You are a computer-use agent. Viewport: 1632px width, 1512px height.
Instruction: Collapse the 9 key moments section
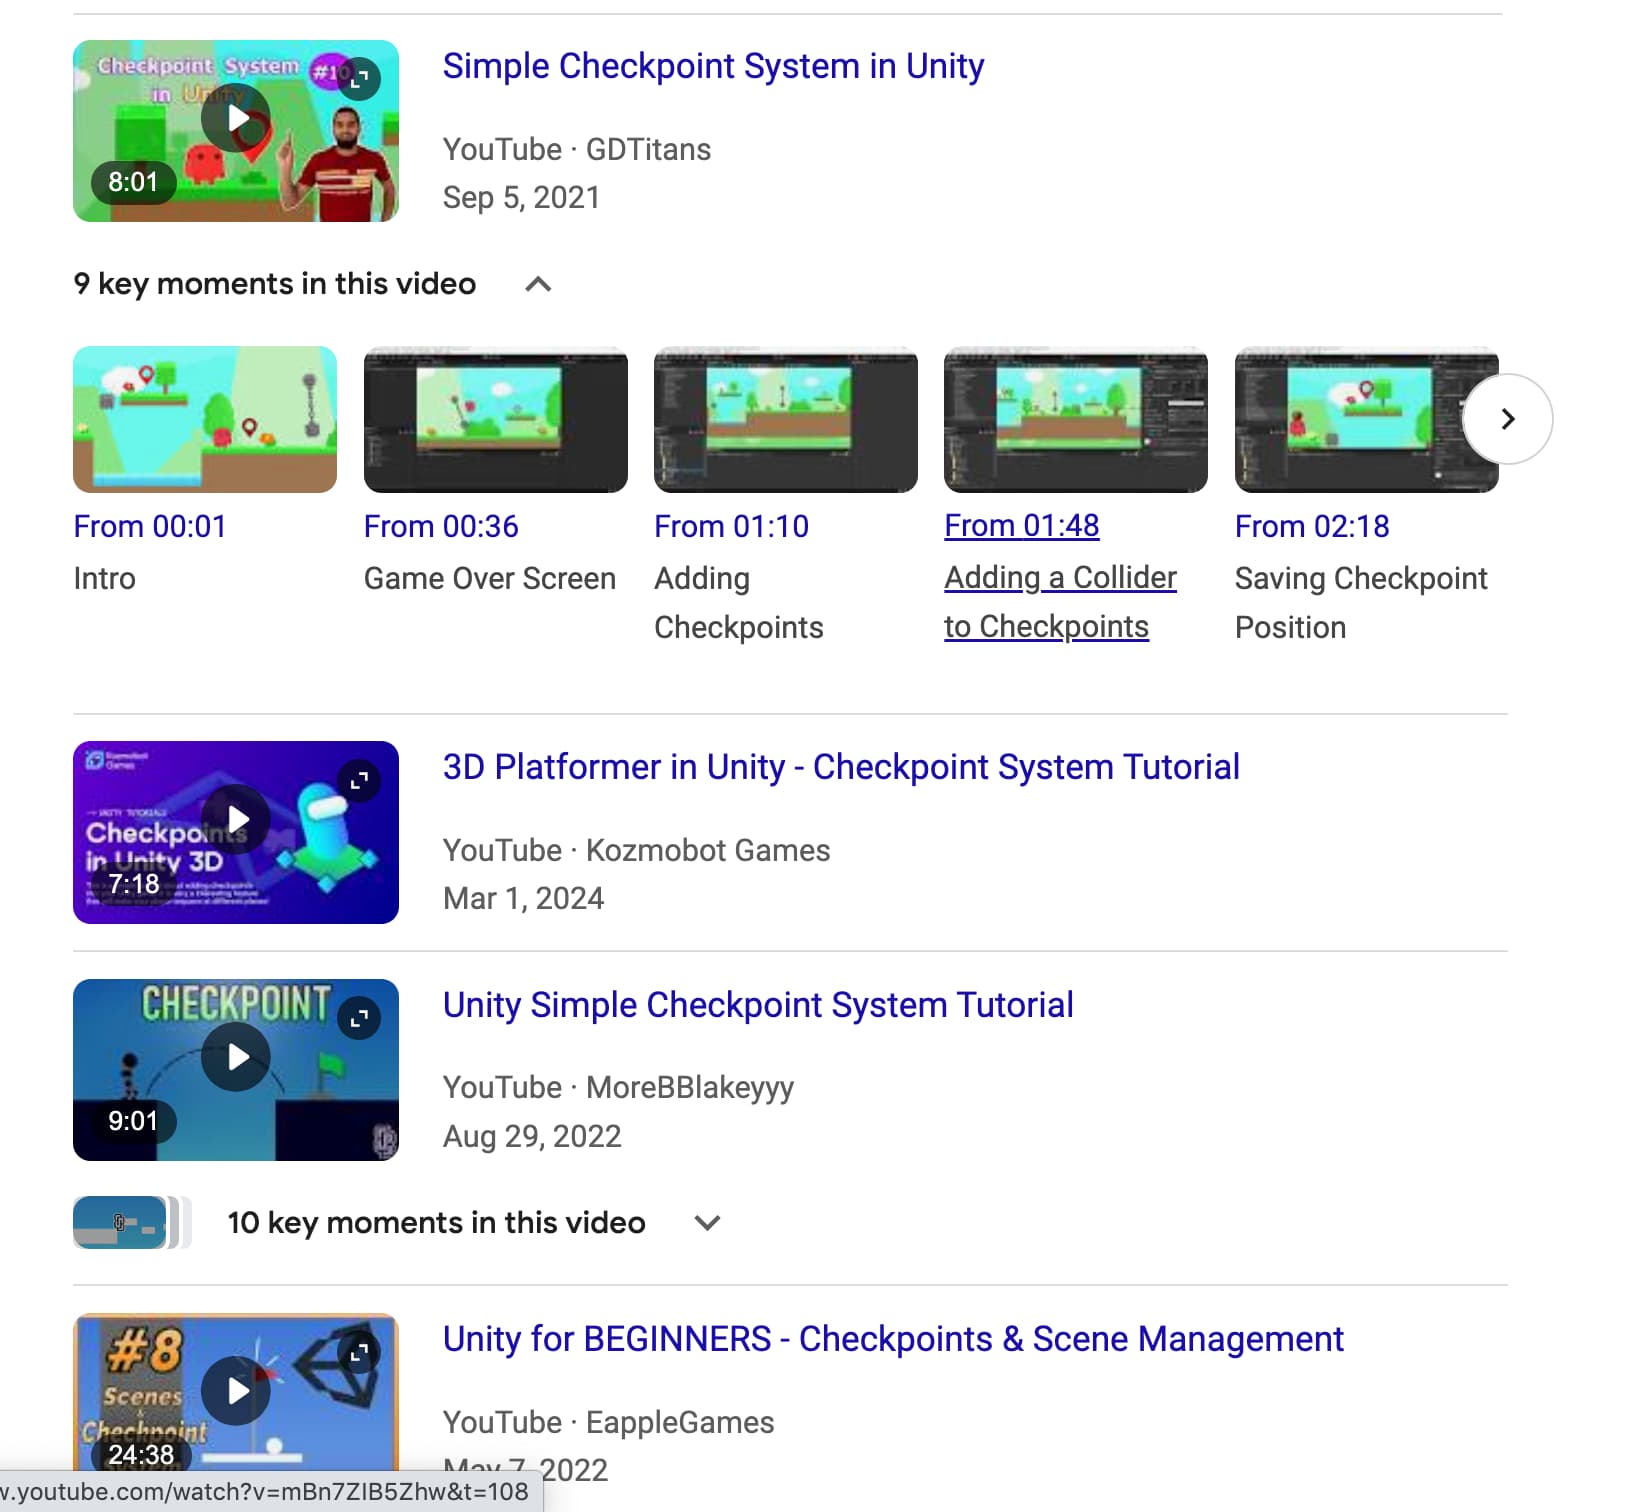(x=538, y=284)
